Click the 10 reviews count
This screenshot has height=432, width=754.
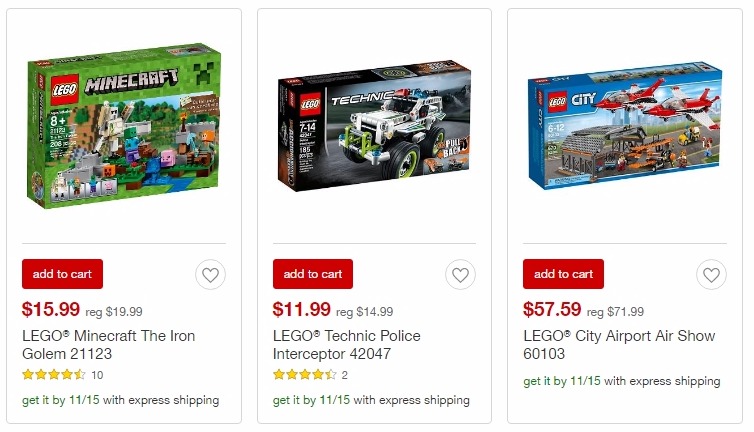97,375
